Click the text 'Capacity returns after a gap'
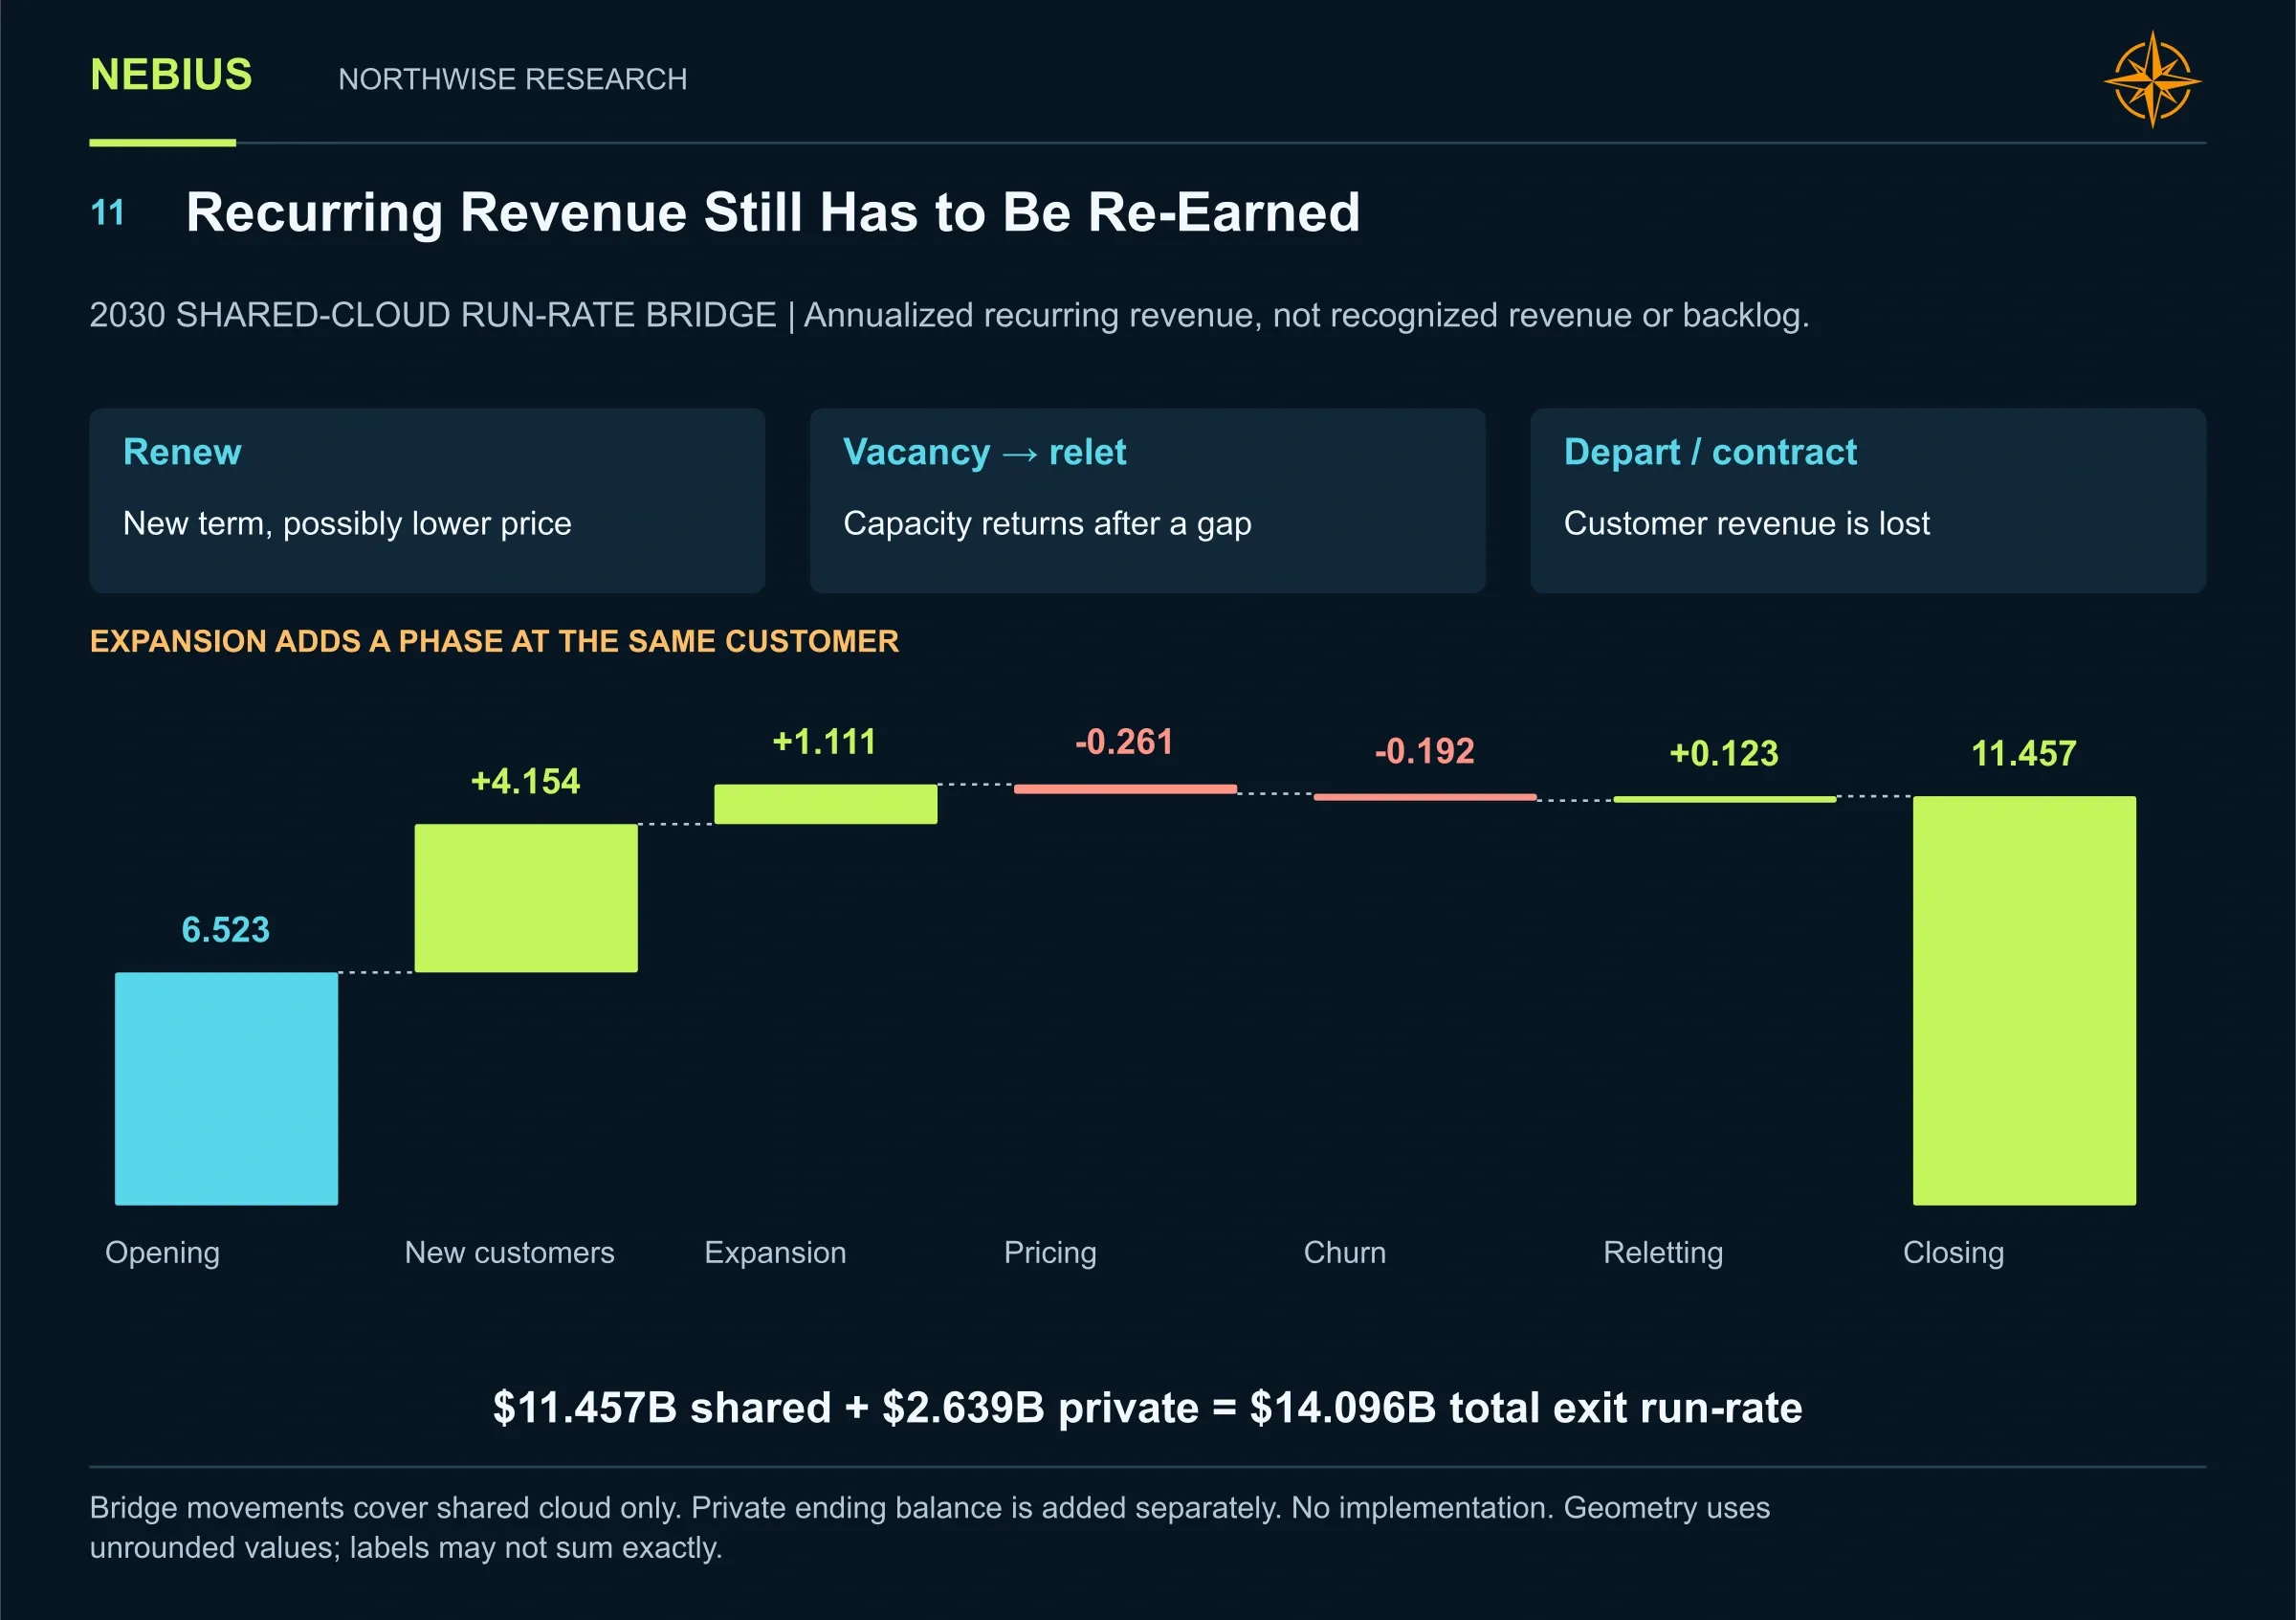 pos(1047,523)
